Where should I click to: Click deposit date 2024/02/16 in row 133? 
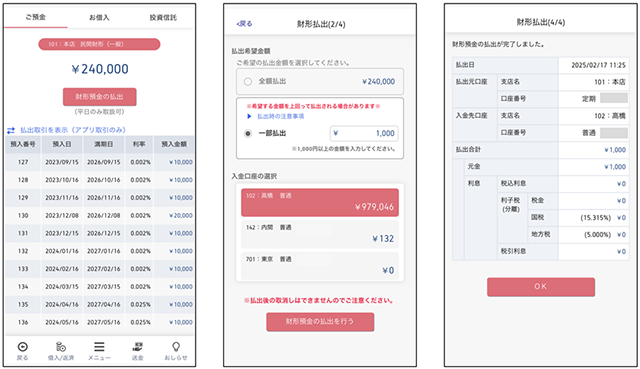pyautogui.click(x=62, y=269)
